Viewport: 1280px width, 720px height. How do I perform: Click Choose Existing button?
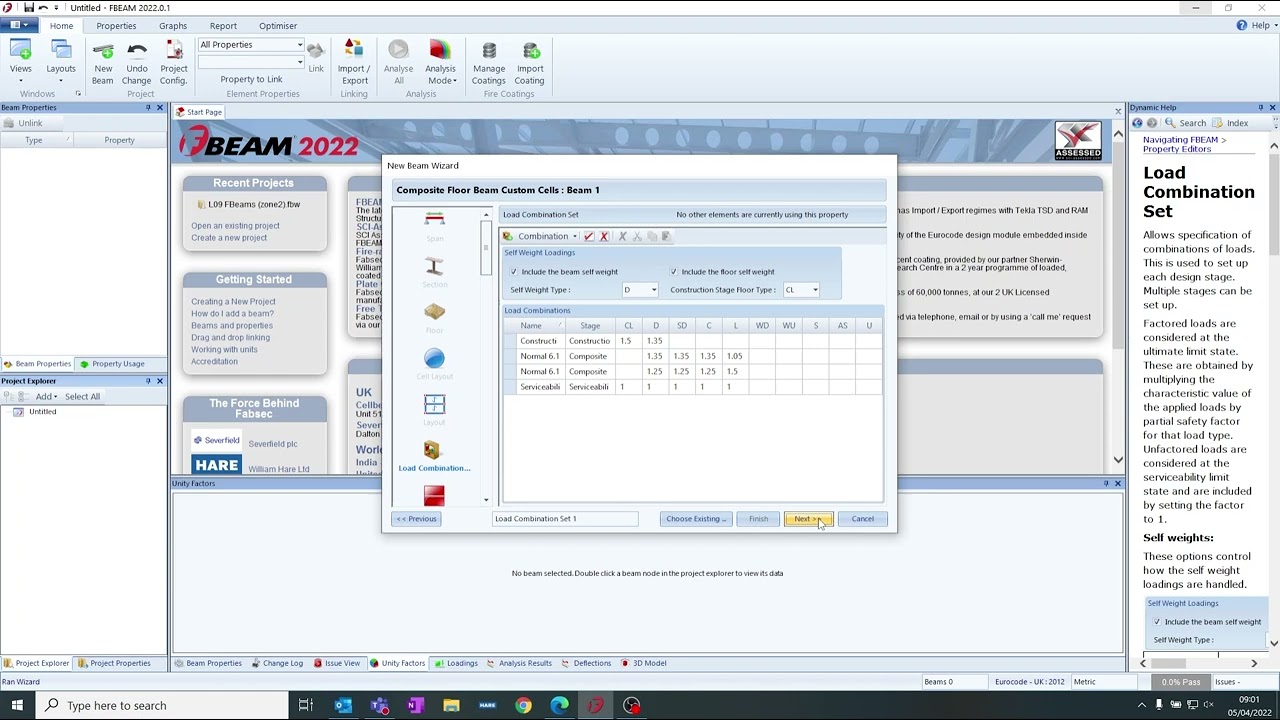(695, 519)
